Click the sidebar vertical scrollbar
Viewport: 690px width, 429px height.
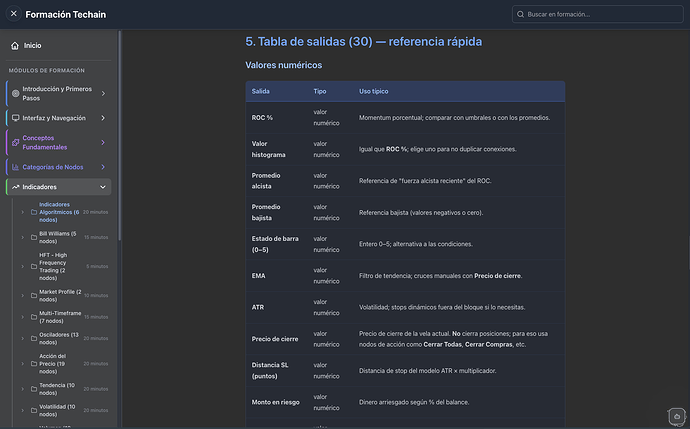click(119, 136)
